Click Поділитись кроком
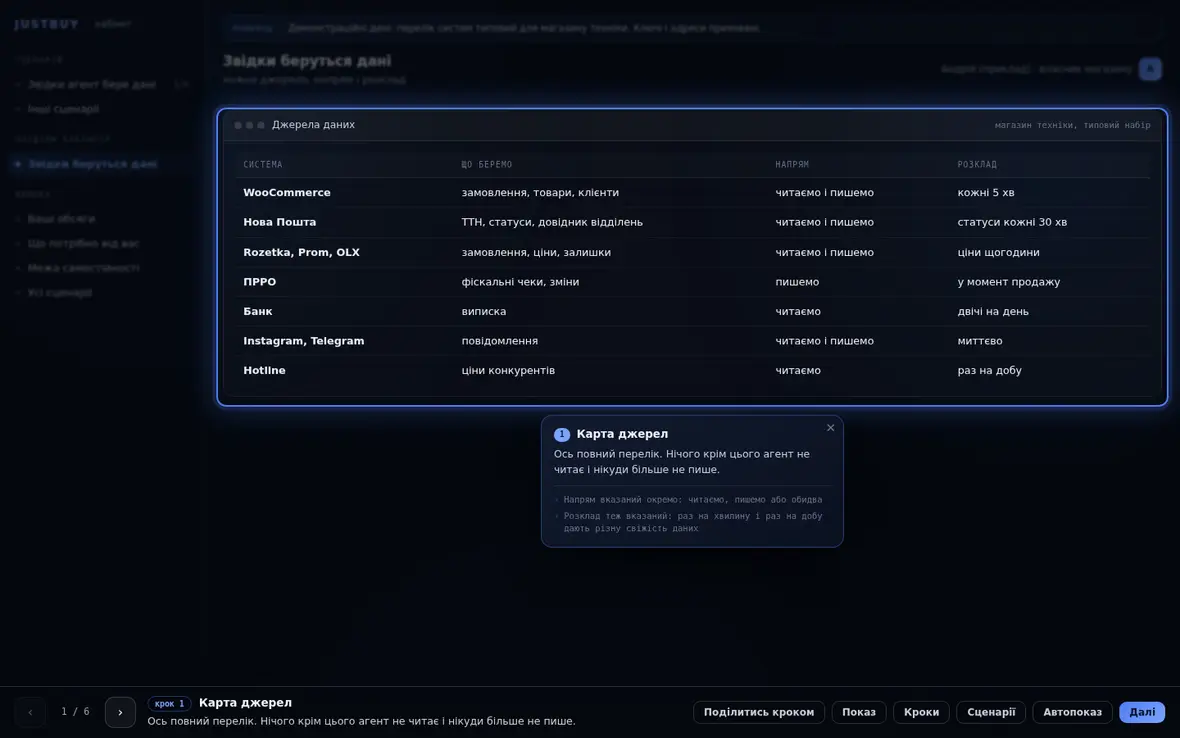 (x=759, y=712)
